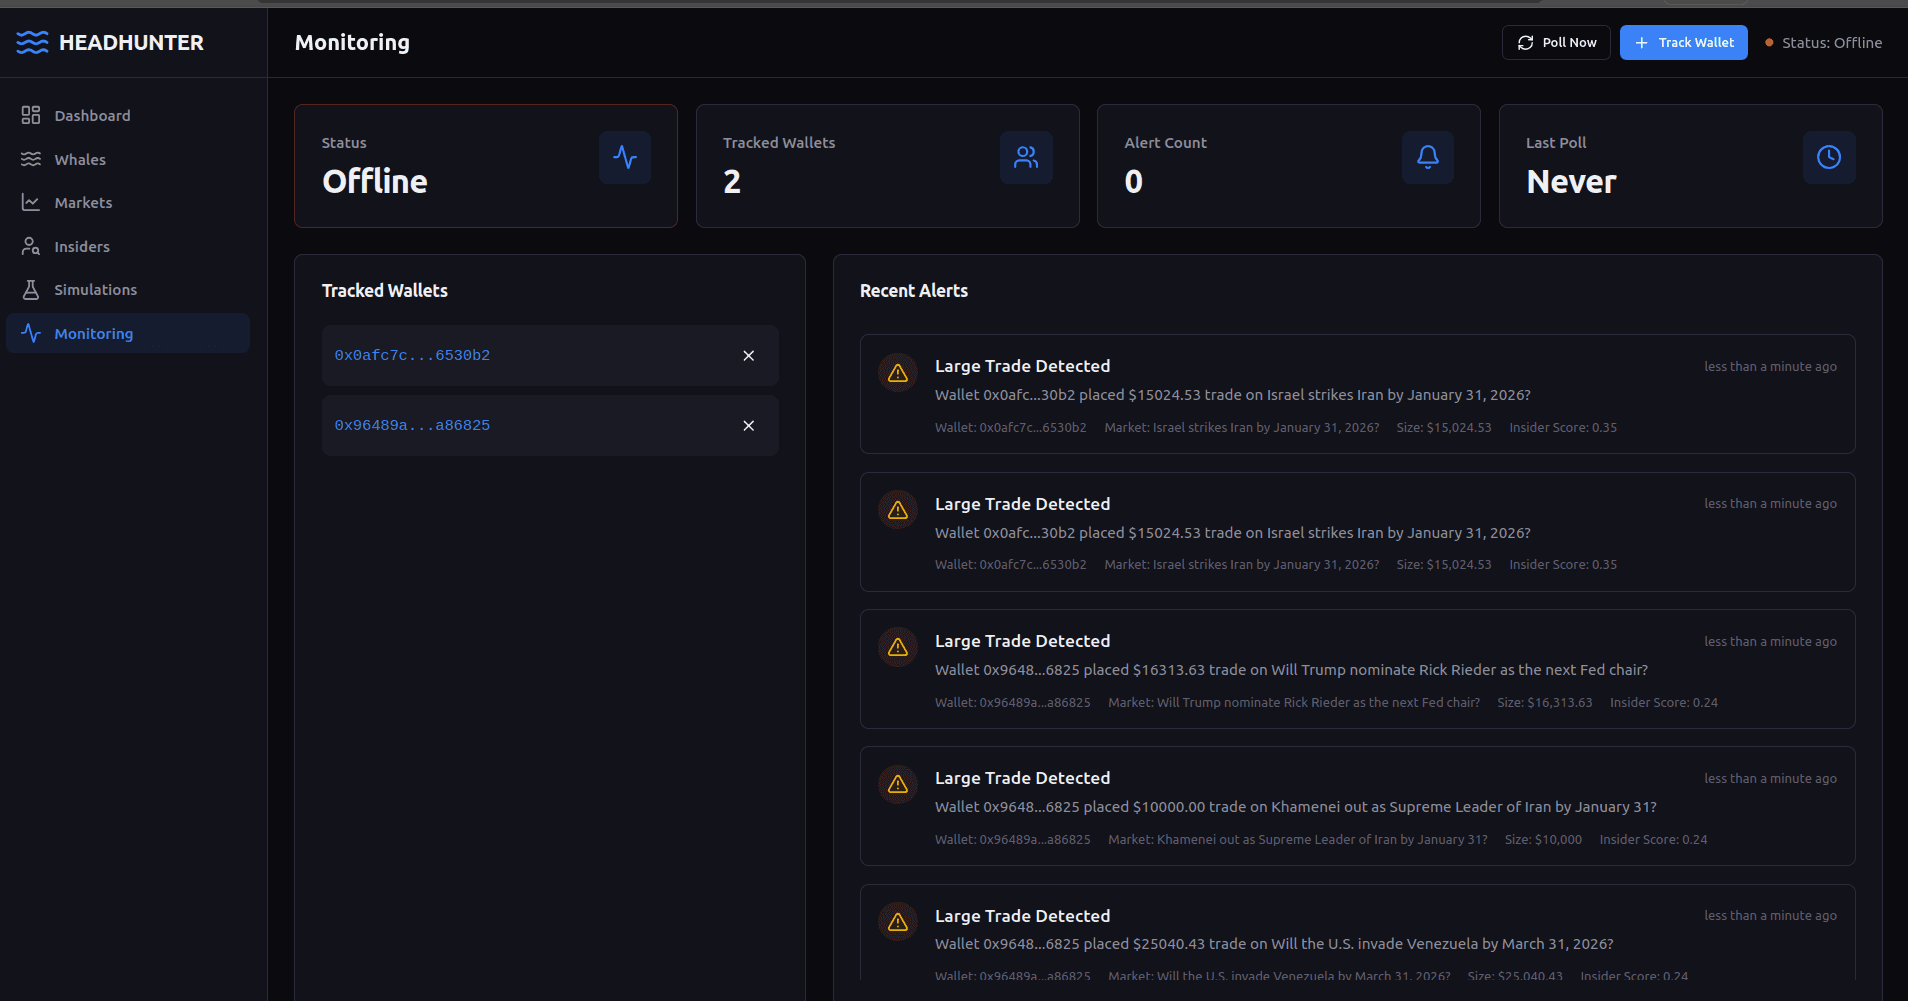
Task: Select the Monitoring sidebar item
Action: (x=93, y=334)
